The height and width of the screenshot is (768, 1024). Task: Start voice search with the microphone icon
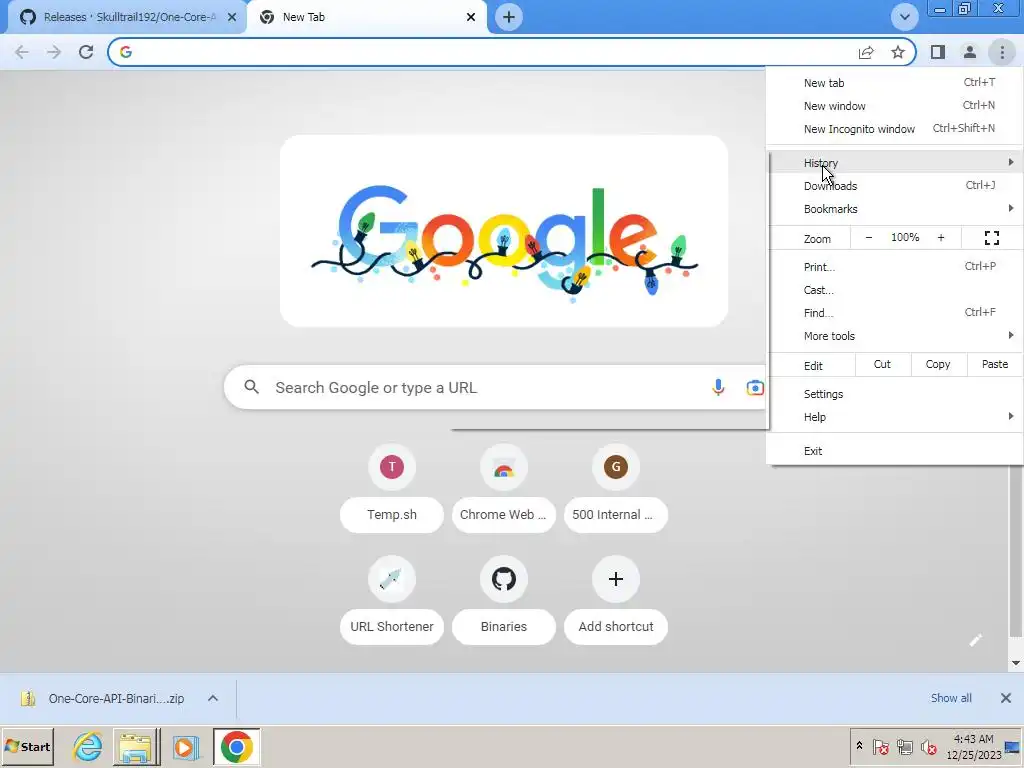click(718, 387)
